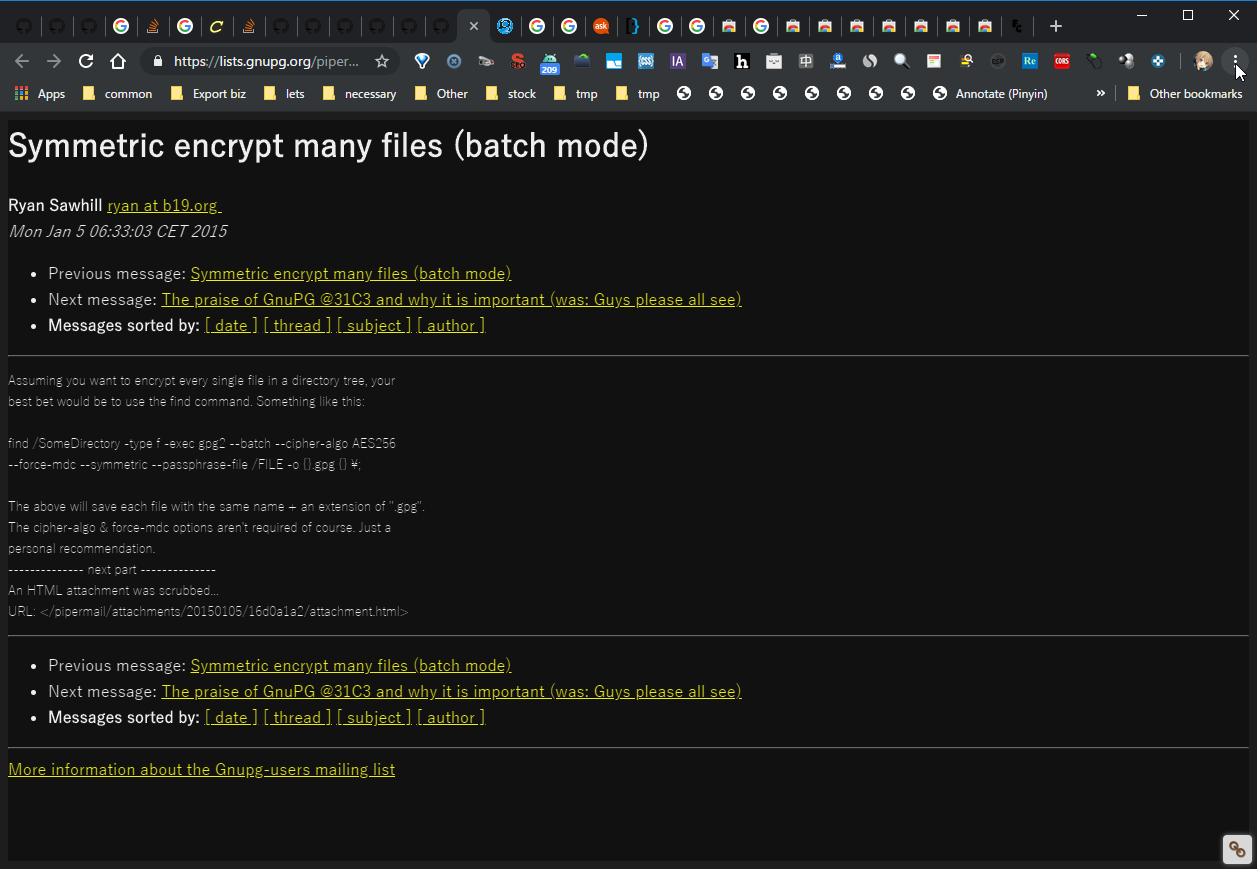The width and height of the screenshot is (1257, 869).
Task: Click the Google Translate extension icon
Action: click(709, 61)
